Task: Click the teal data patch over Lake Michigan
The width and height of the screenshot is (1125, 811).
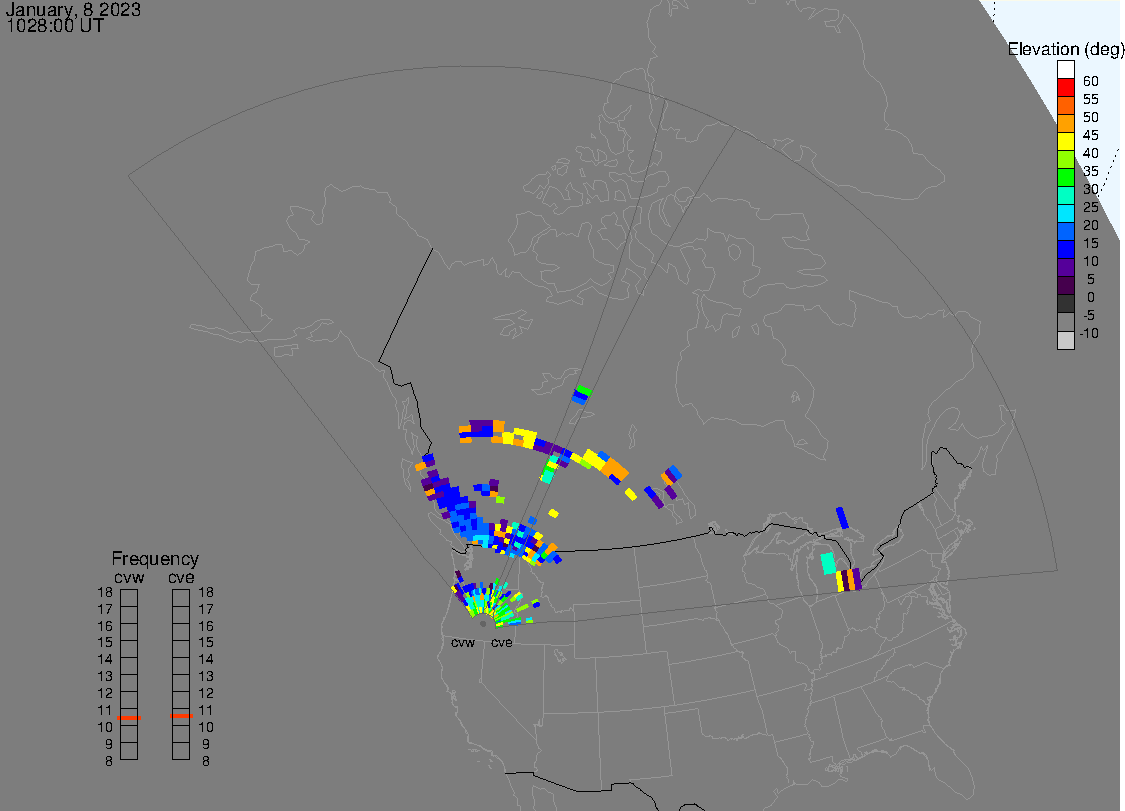Action: pyautogui.click(x=828, y=563)
